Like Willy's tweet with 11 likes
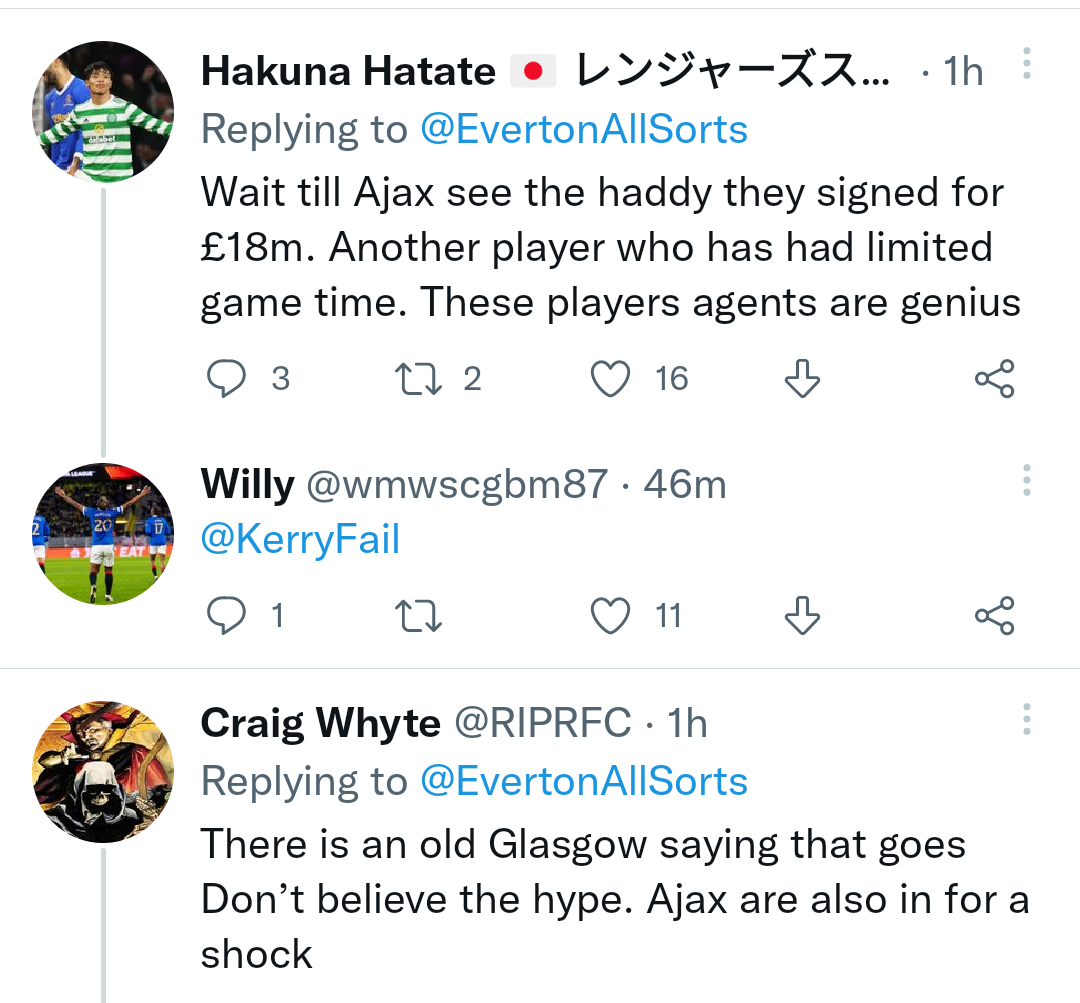The height and width of the screenshot is (1003, 1080). [x=611, y=616]
